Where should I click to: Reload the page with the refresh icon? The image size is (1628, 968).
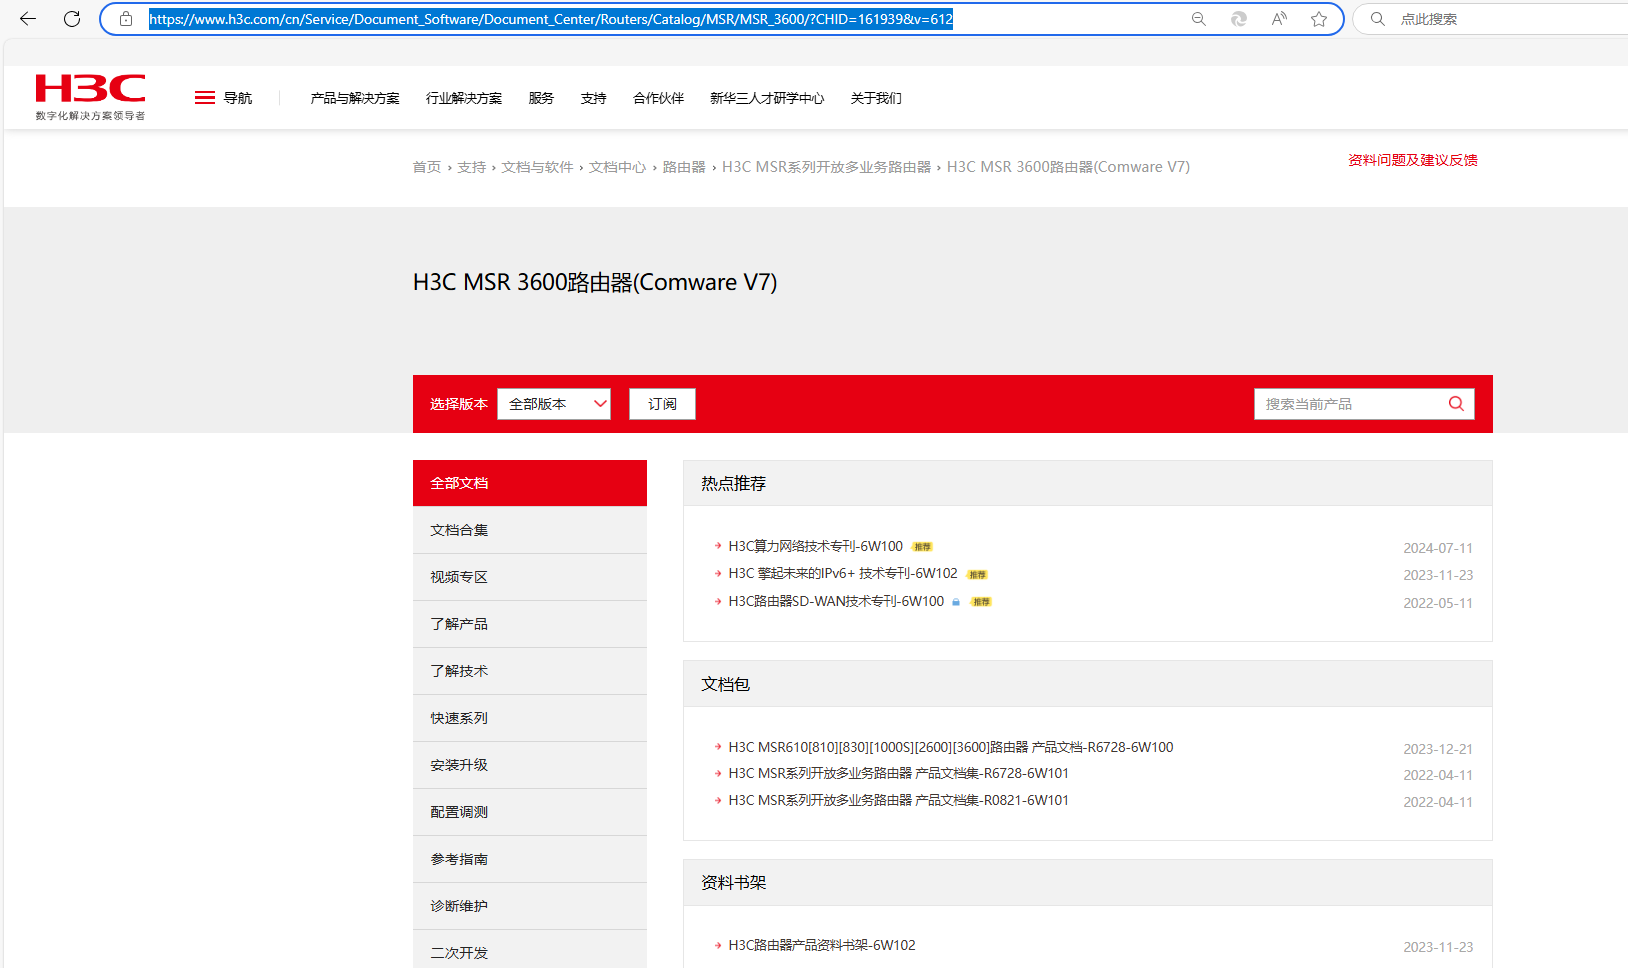(x=72, y=19)
